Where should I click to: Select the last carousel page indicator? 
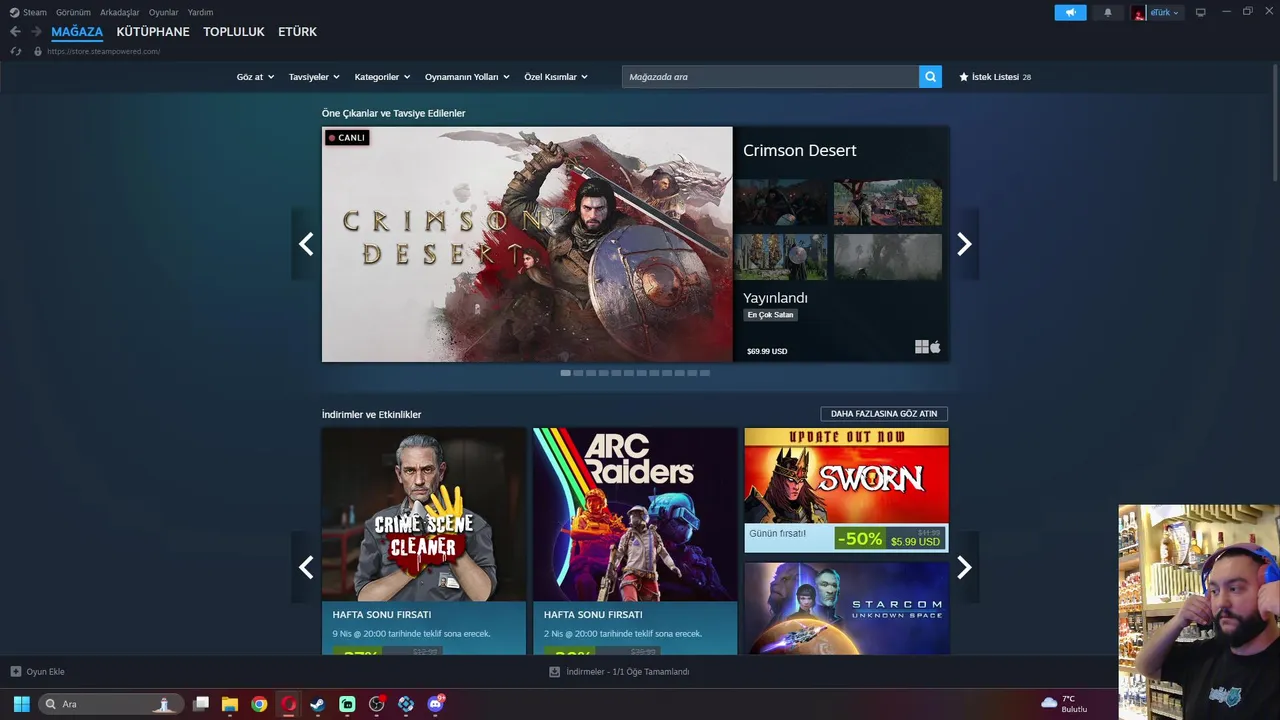coord(705,373)
